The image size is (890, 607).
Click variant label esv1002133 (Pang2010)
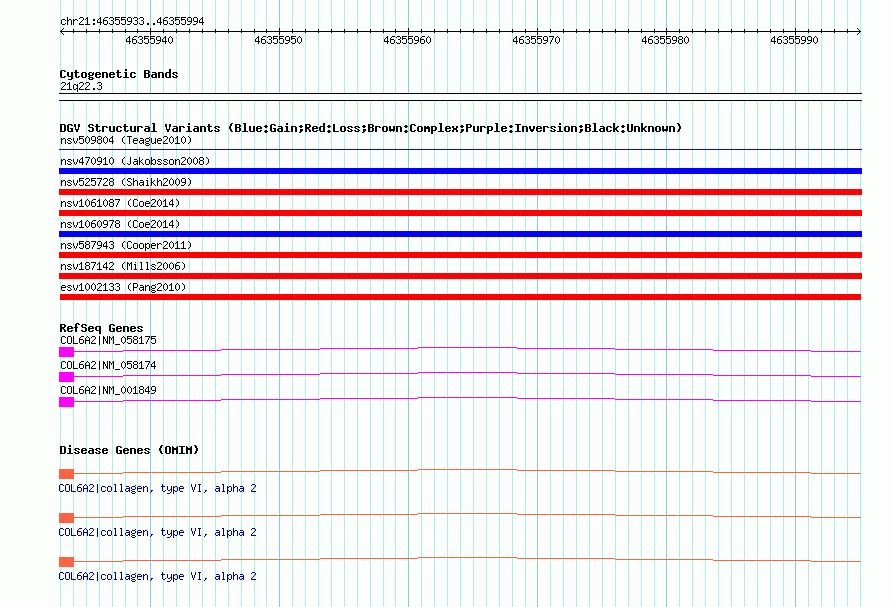pyautogui.click(x=123, y=287)
